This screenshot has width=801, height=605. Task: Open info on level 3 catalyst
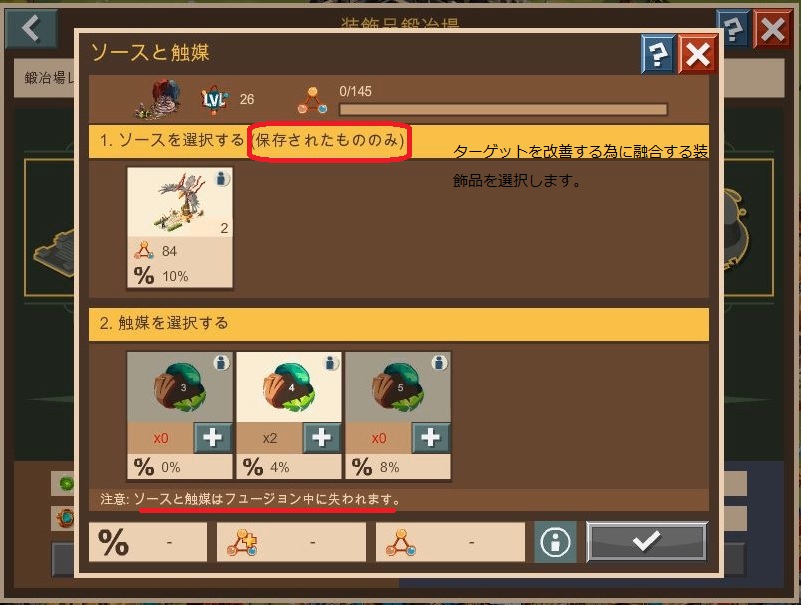221,363
